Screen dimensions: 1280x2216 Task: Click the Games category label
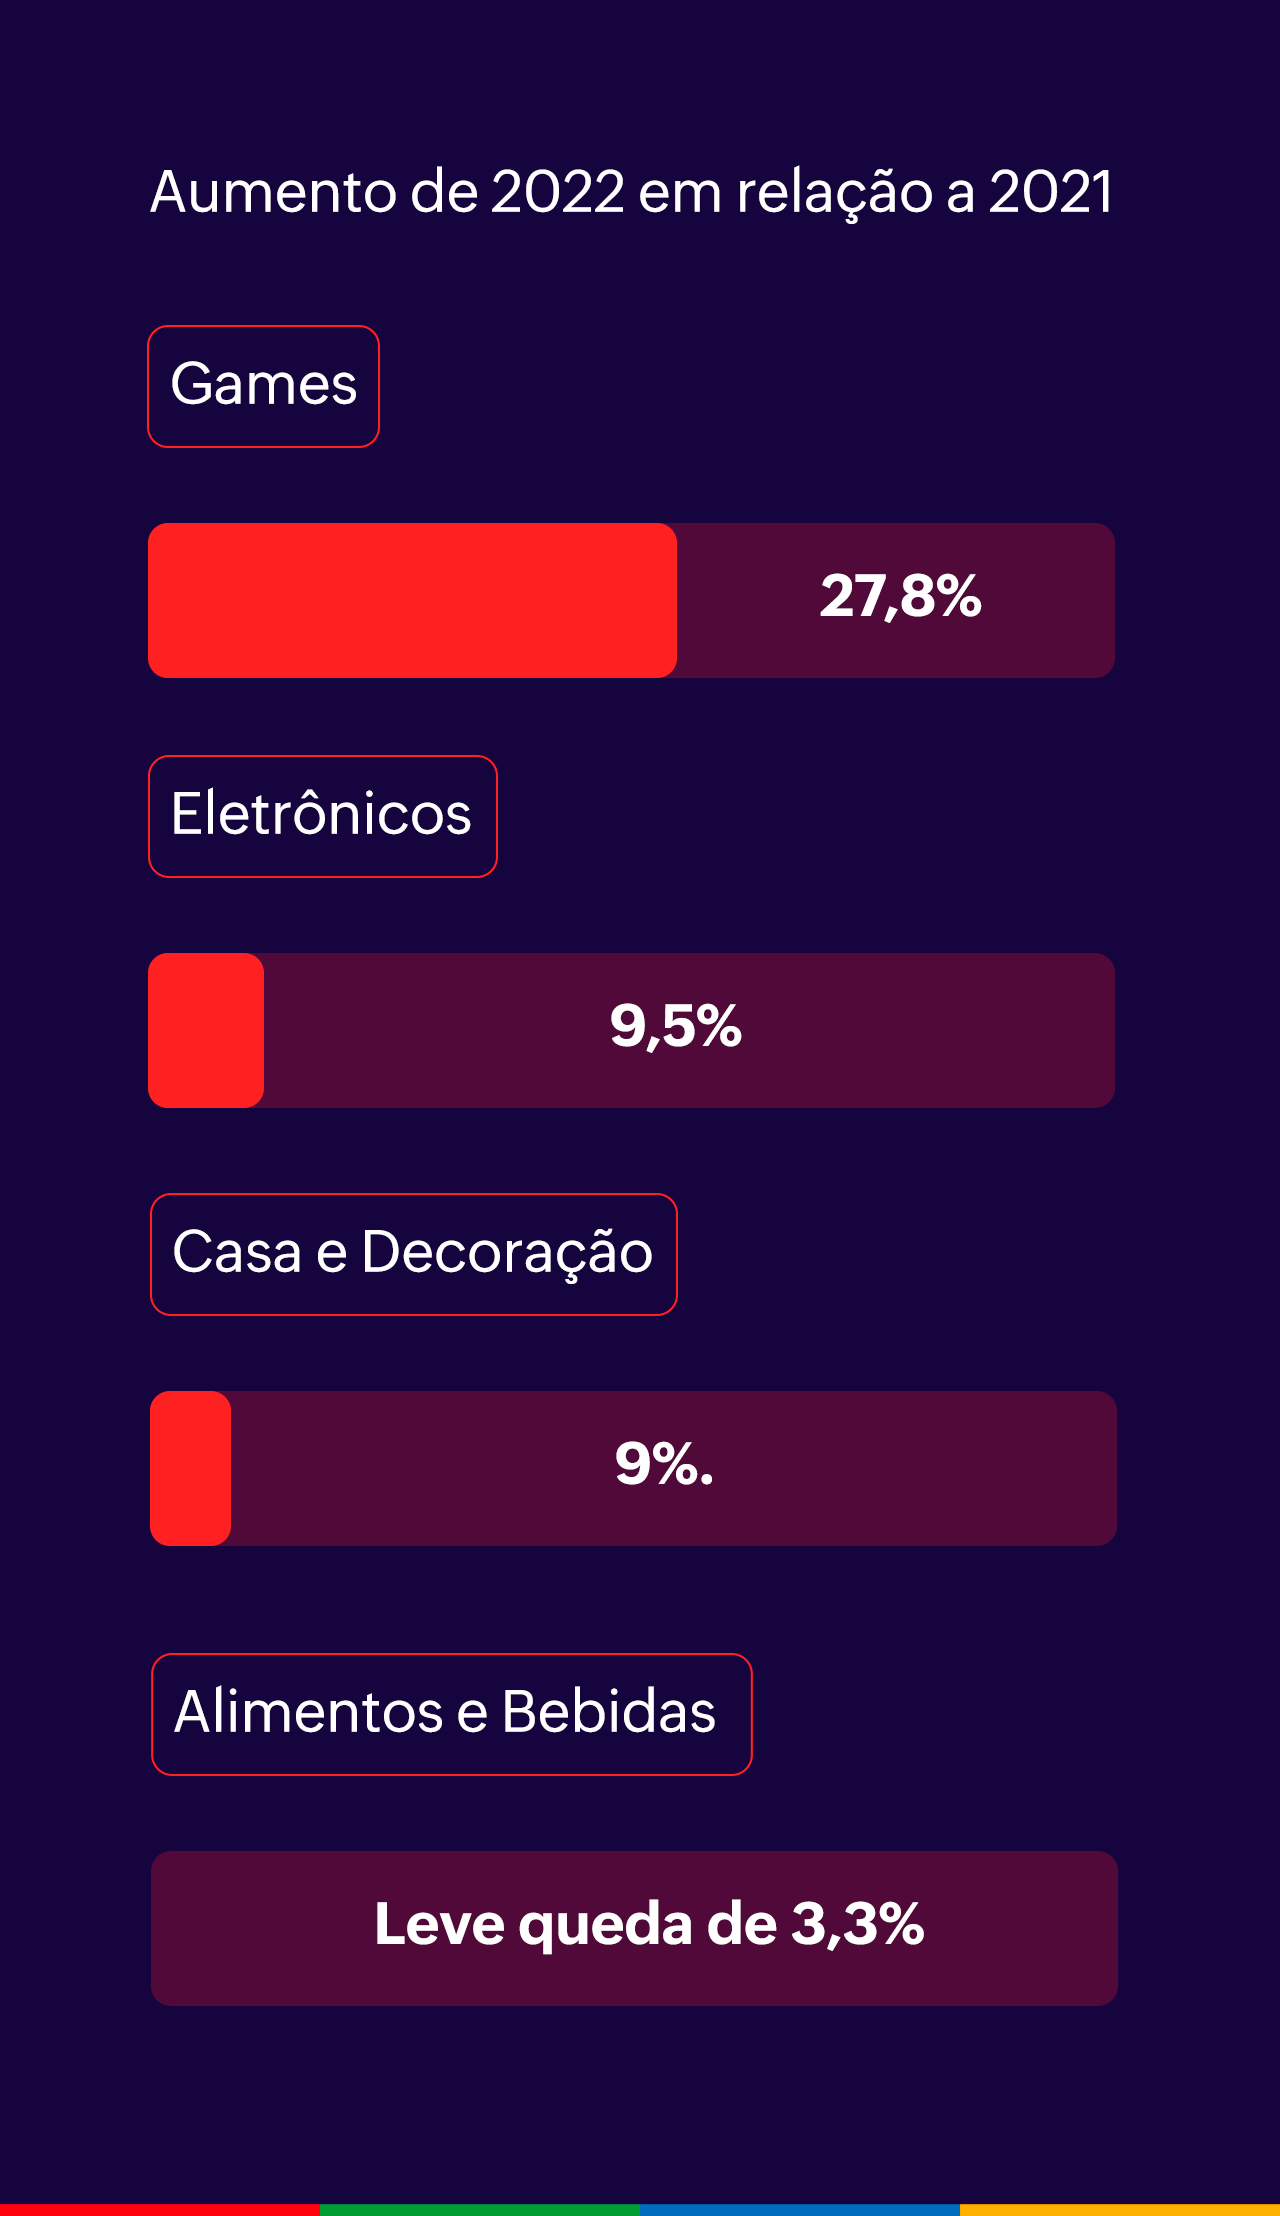(263, 386)
